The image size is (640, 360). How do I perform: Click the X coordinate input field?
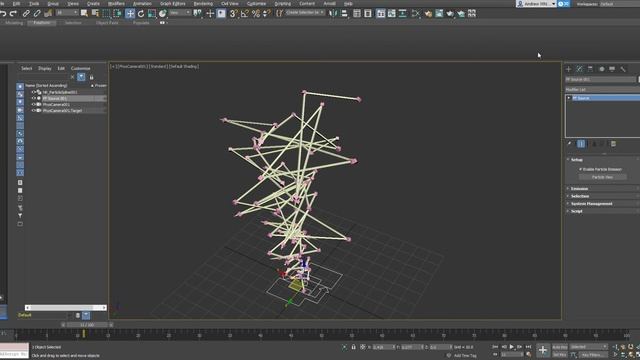point(384,347)
